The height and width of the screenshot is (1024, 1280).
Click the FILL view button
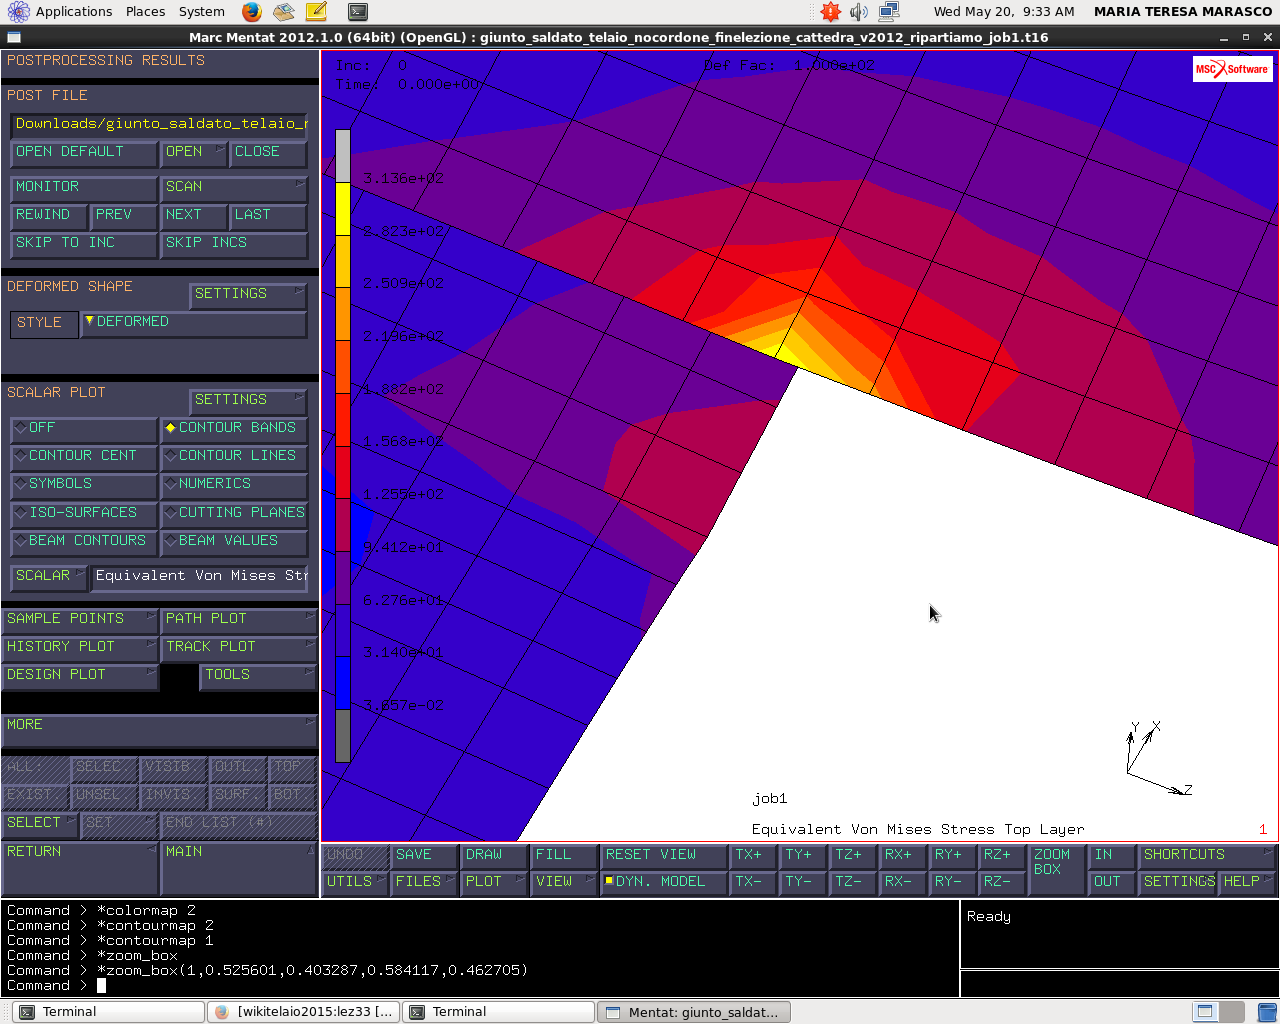pyautogui.click(x=563, y=855)
